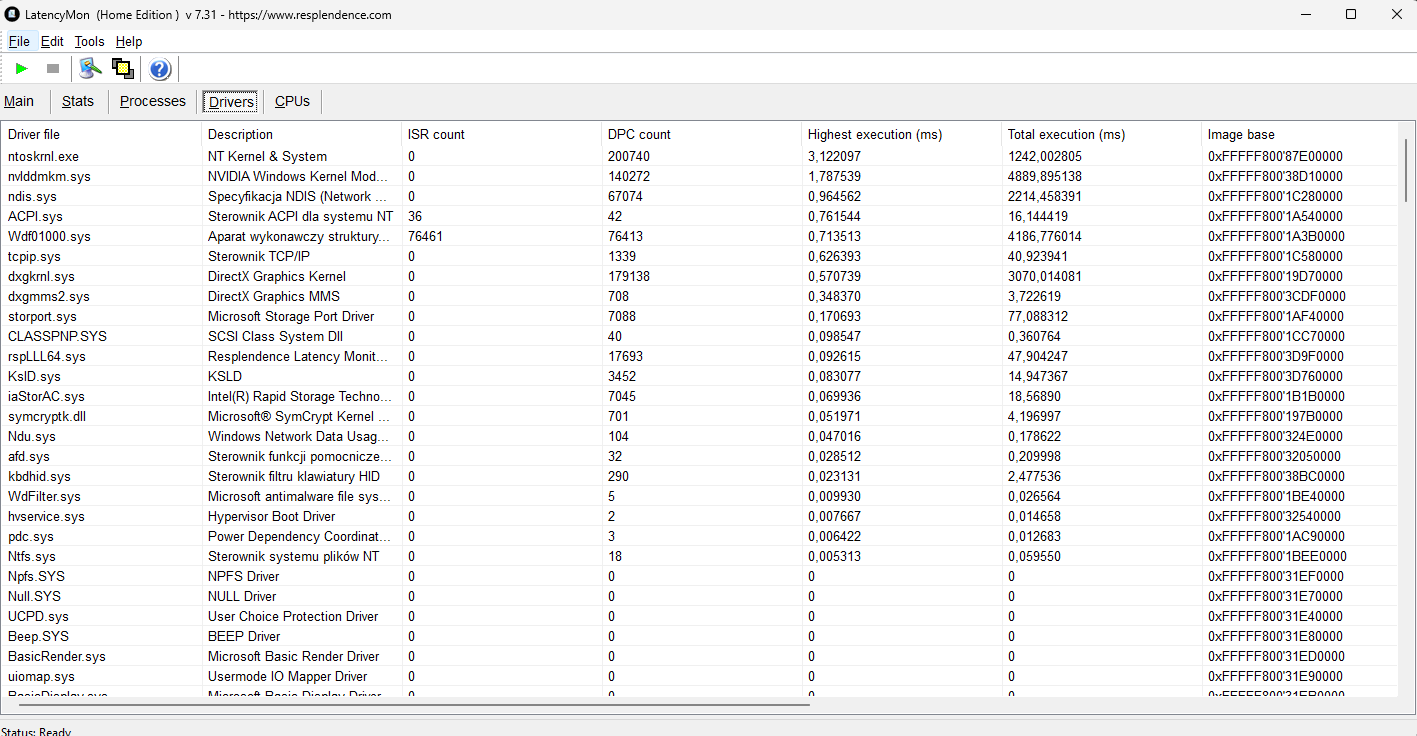Click the LatencyMon app icon in title bar
The height and width of the screenshot is (736, 1417).
13,15
